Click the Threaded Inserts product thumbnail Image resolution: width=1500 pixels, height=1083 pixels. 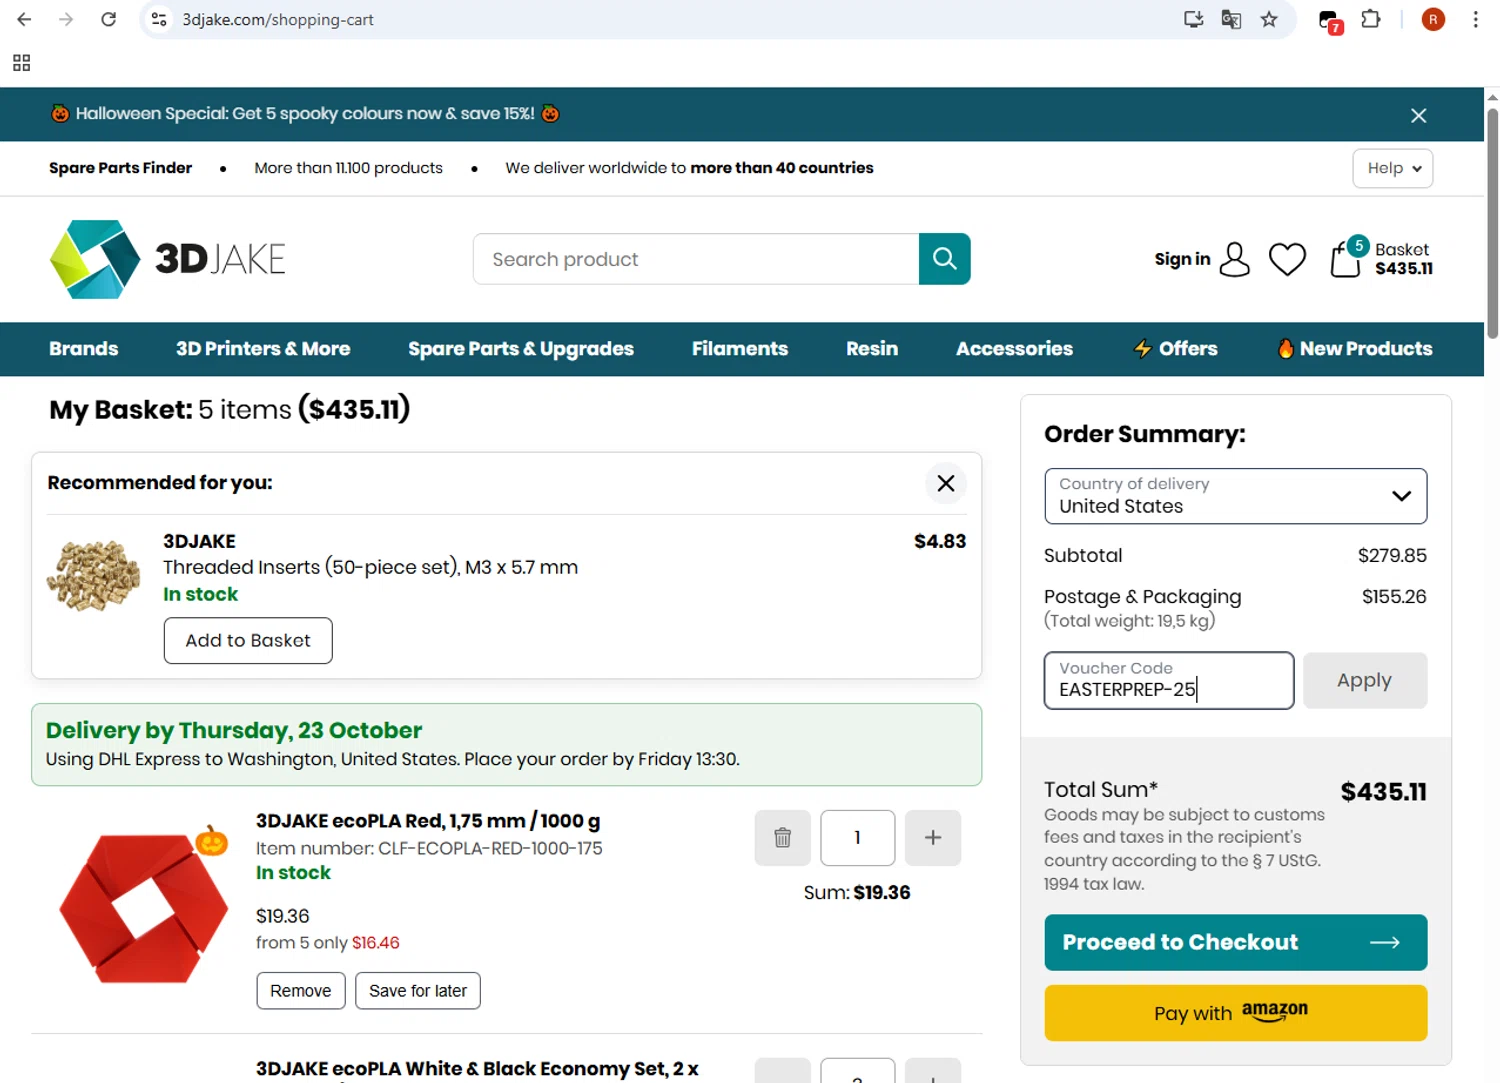tap(94, 575)
